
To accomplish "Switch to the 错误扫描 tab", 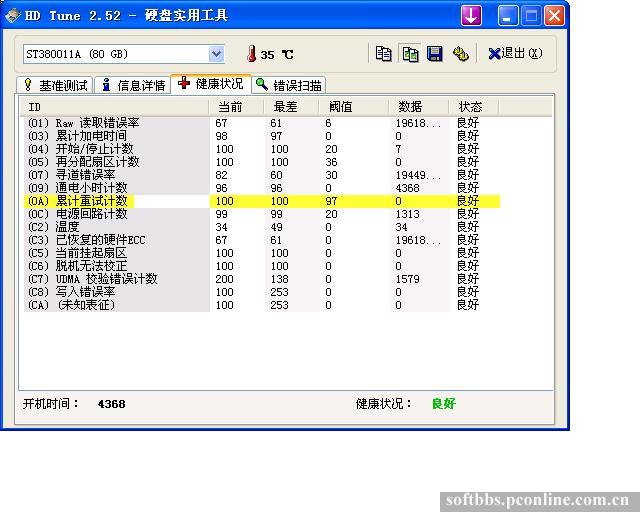I will [x=289, y=85].
